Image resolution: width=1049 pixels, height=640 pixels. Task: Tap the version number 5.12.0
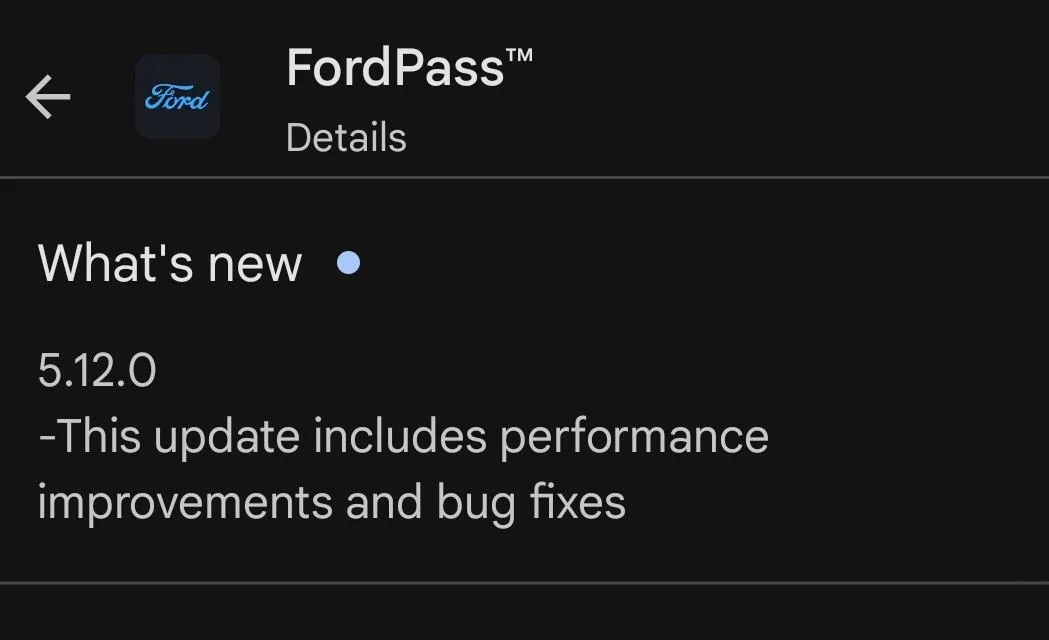[x=95, y=373]
